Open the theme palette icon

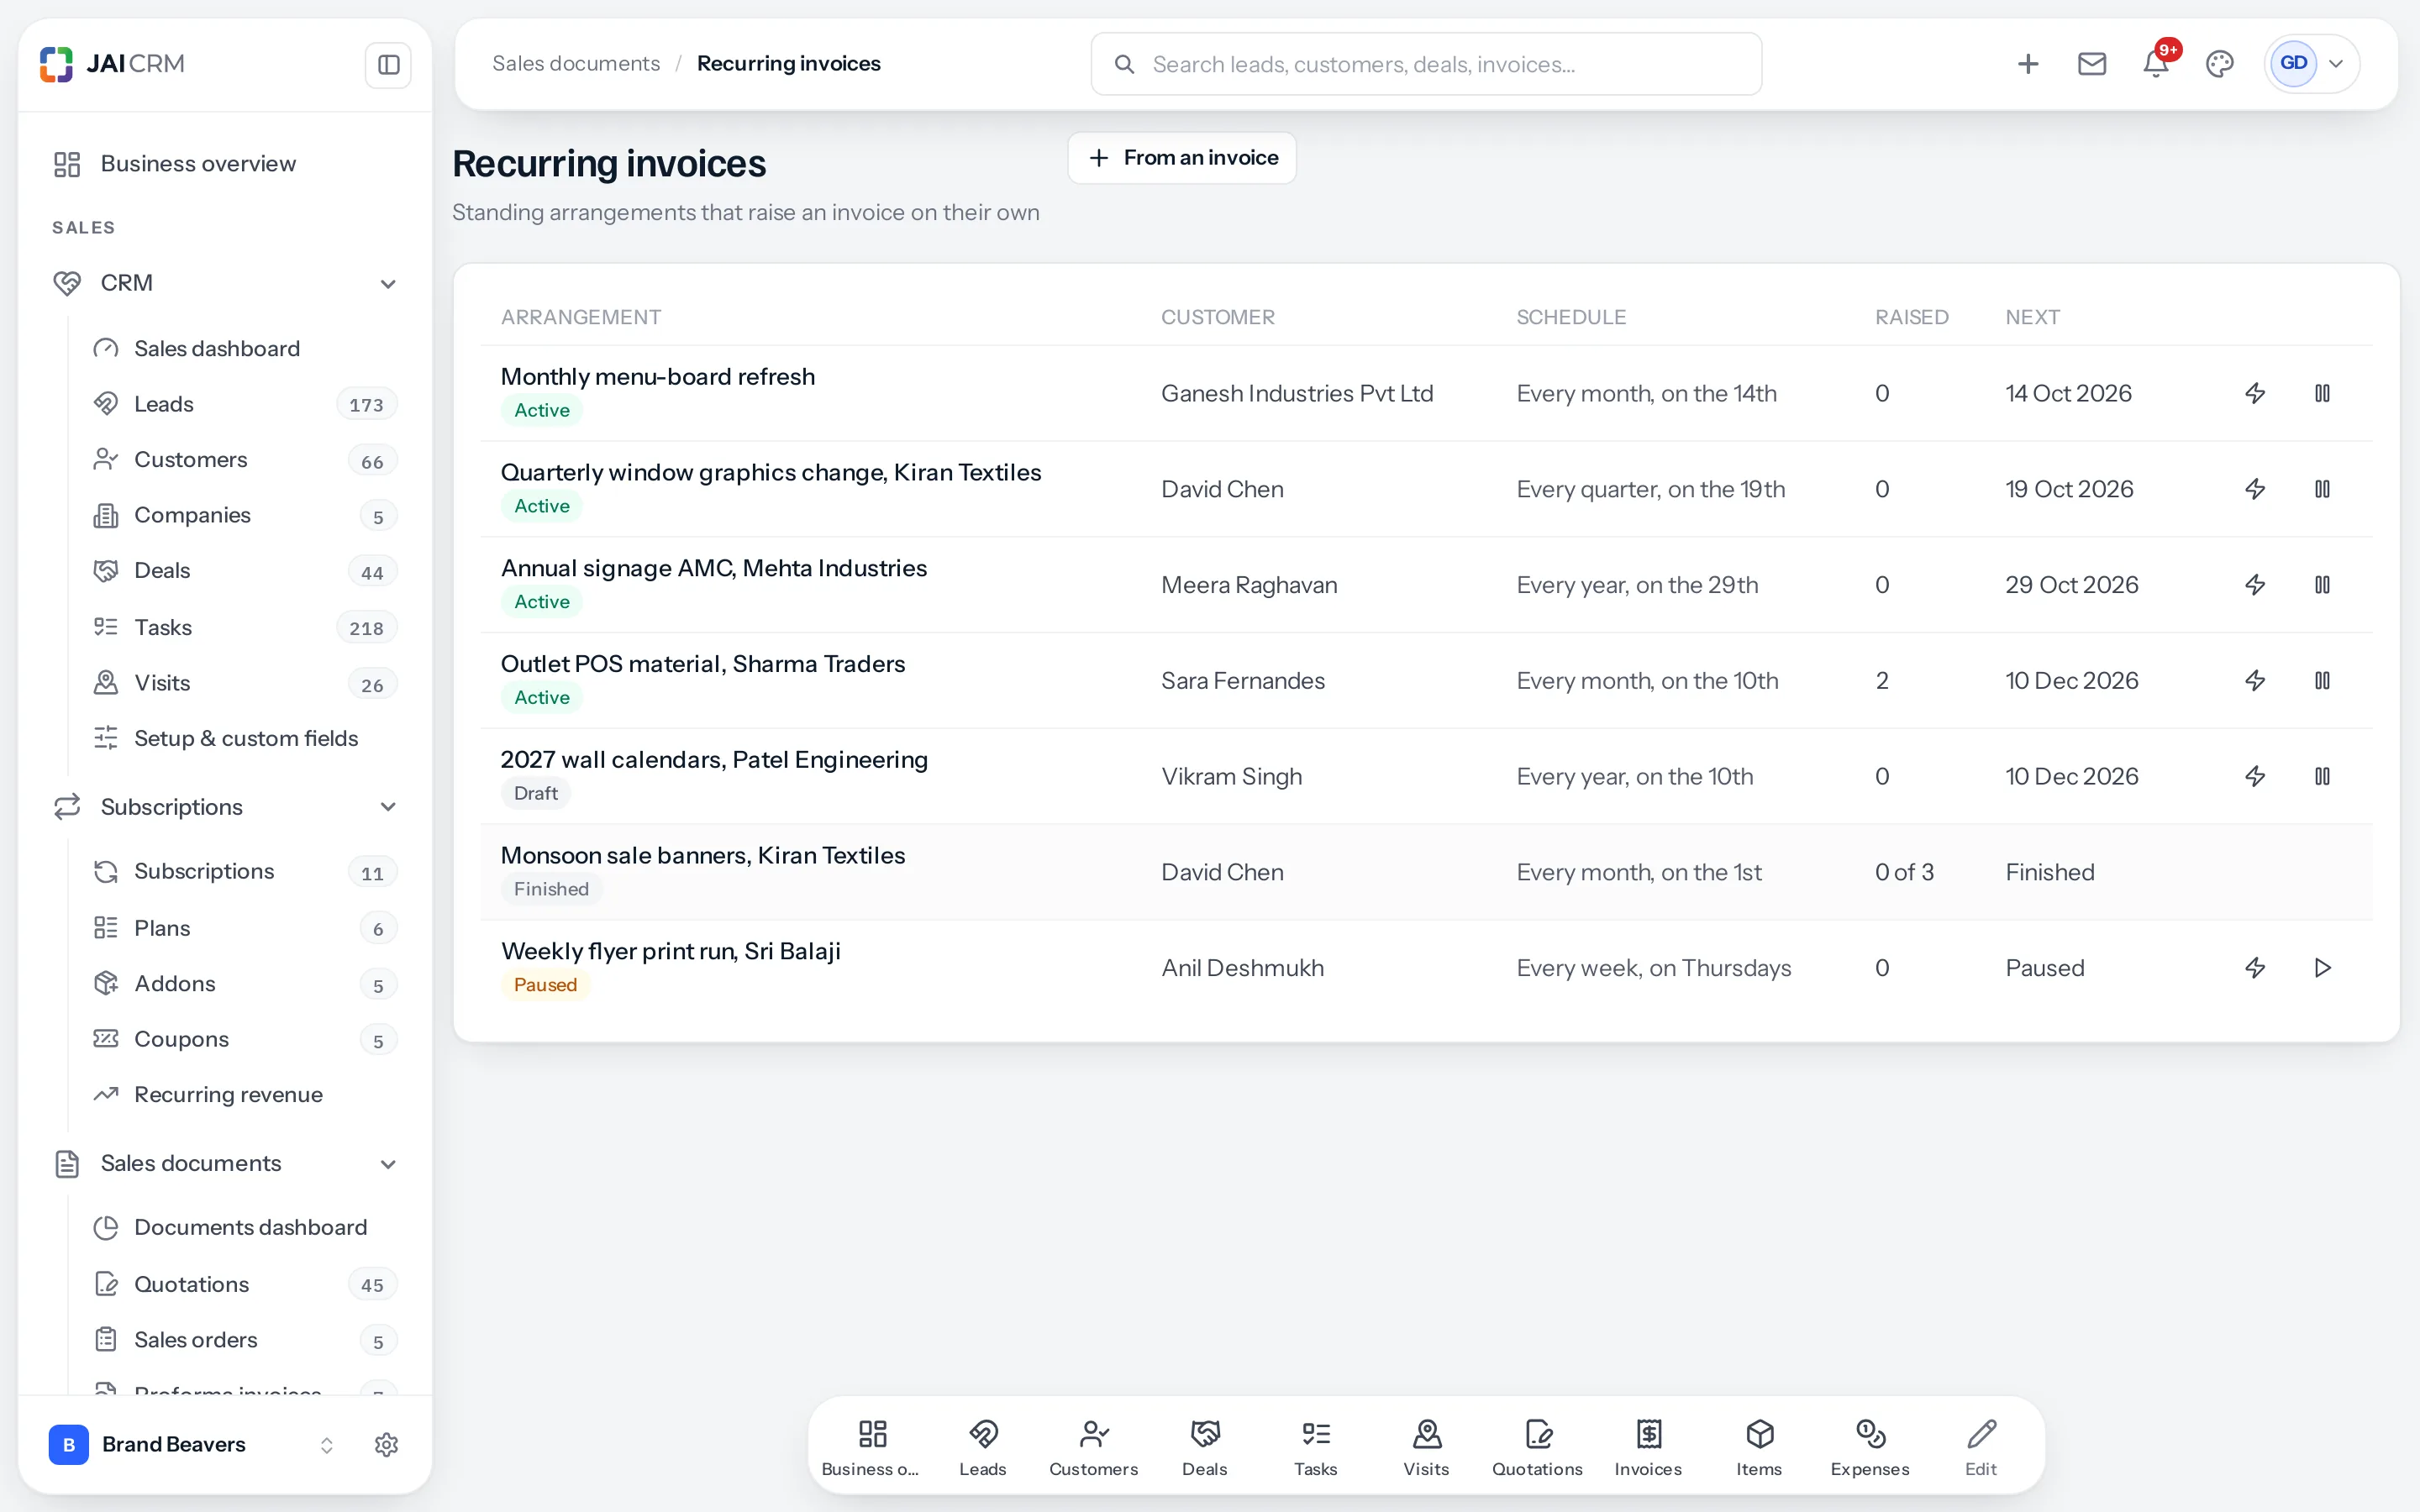2220,64
